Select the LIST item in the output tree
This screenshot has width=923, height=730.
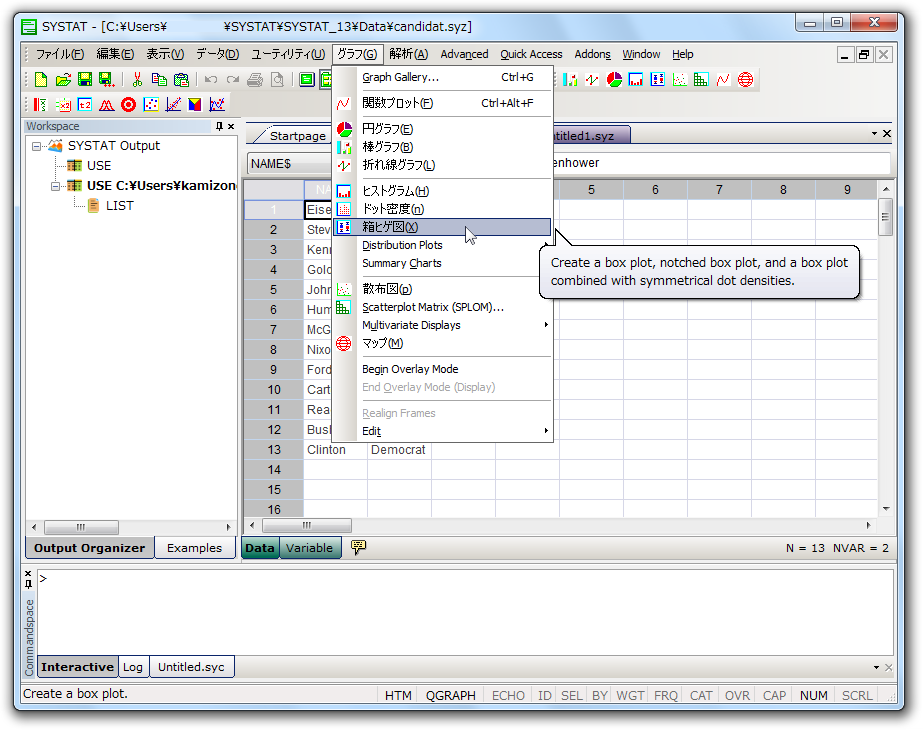click(x=119, y=205)
